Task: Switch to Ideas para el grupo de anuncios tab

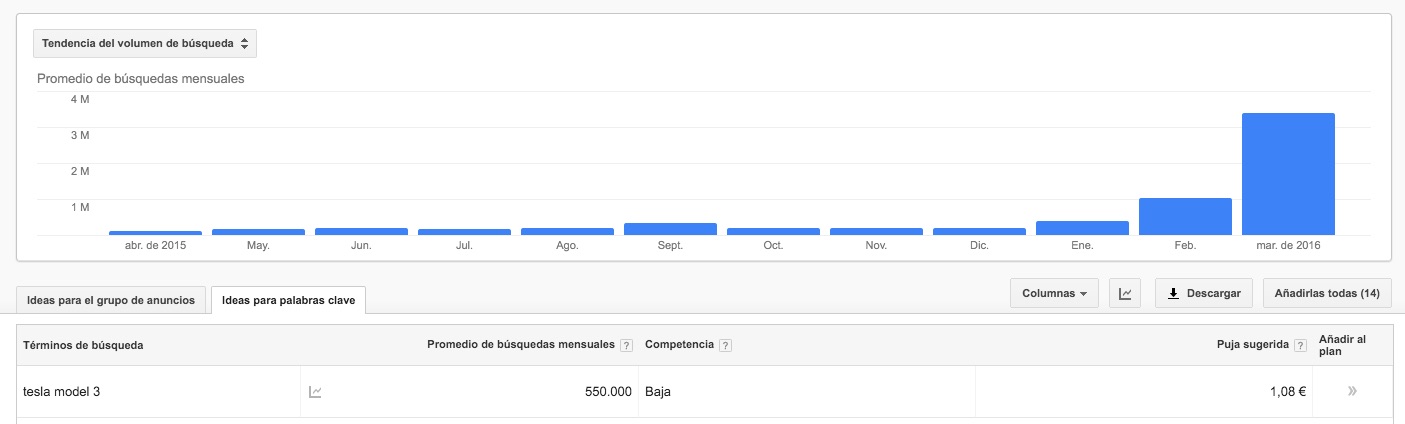Action: coord(111,299)
